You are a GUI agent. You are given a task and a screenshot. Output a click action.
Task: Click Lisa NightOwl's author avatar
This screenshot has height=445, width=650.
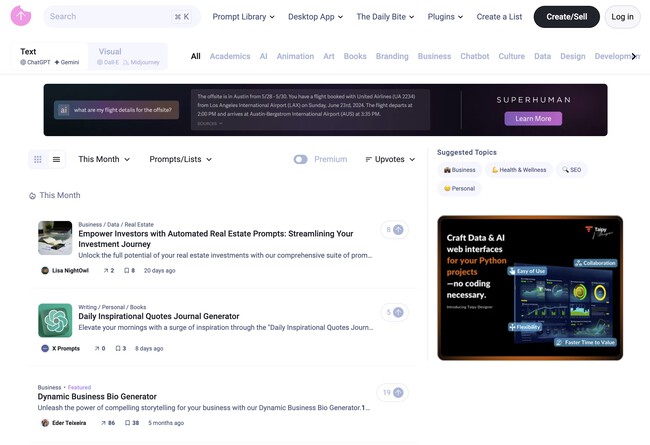tap(45, 270)
